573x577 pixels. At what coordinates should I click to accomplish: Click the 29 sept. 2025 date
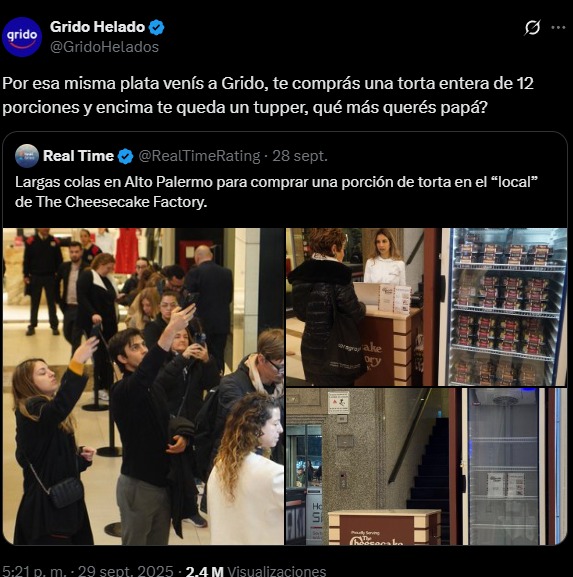pos(125,571)
